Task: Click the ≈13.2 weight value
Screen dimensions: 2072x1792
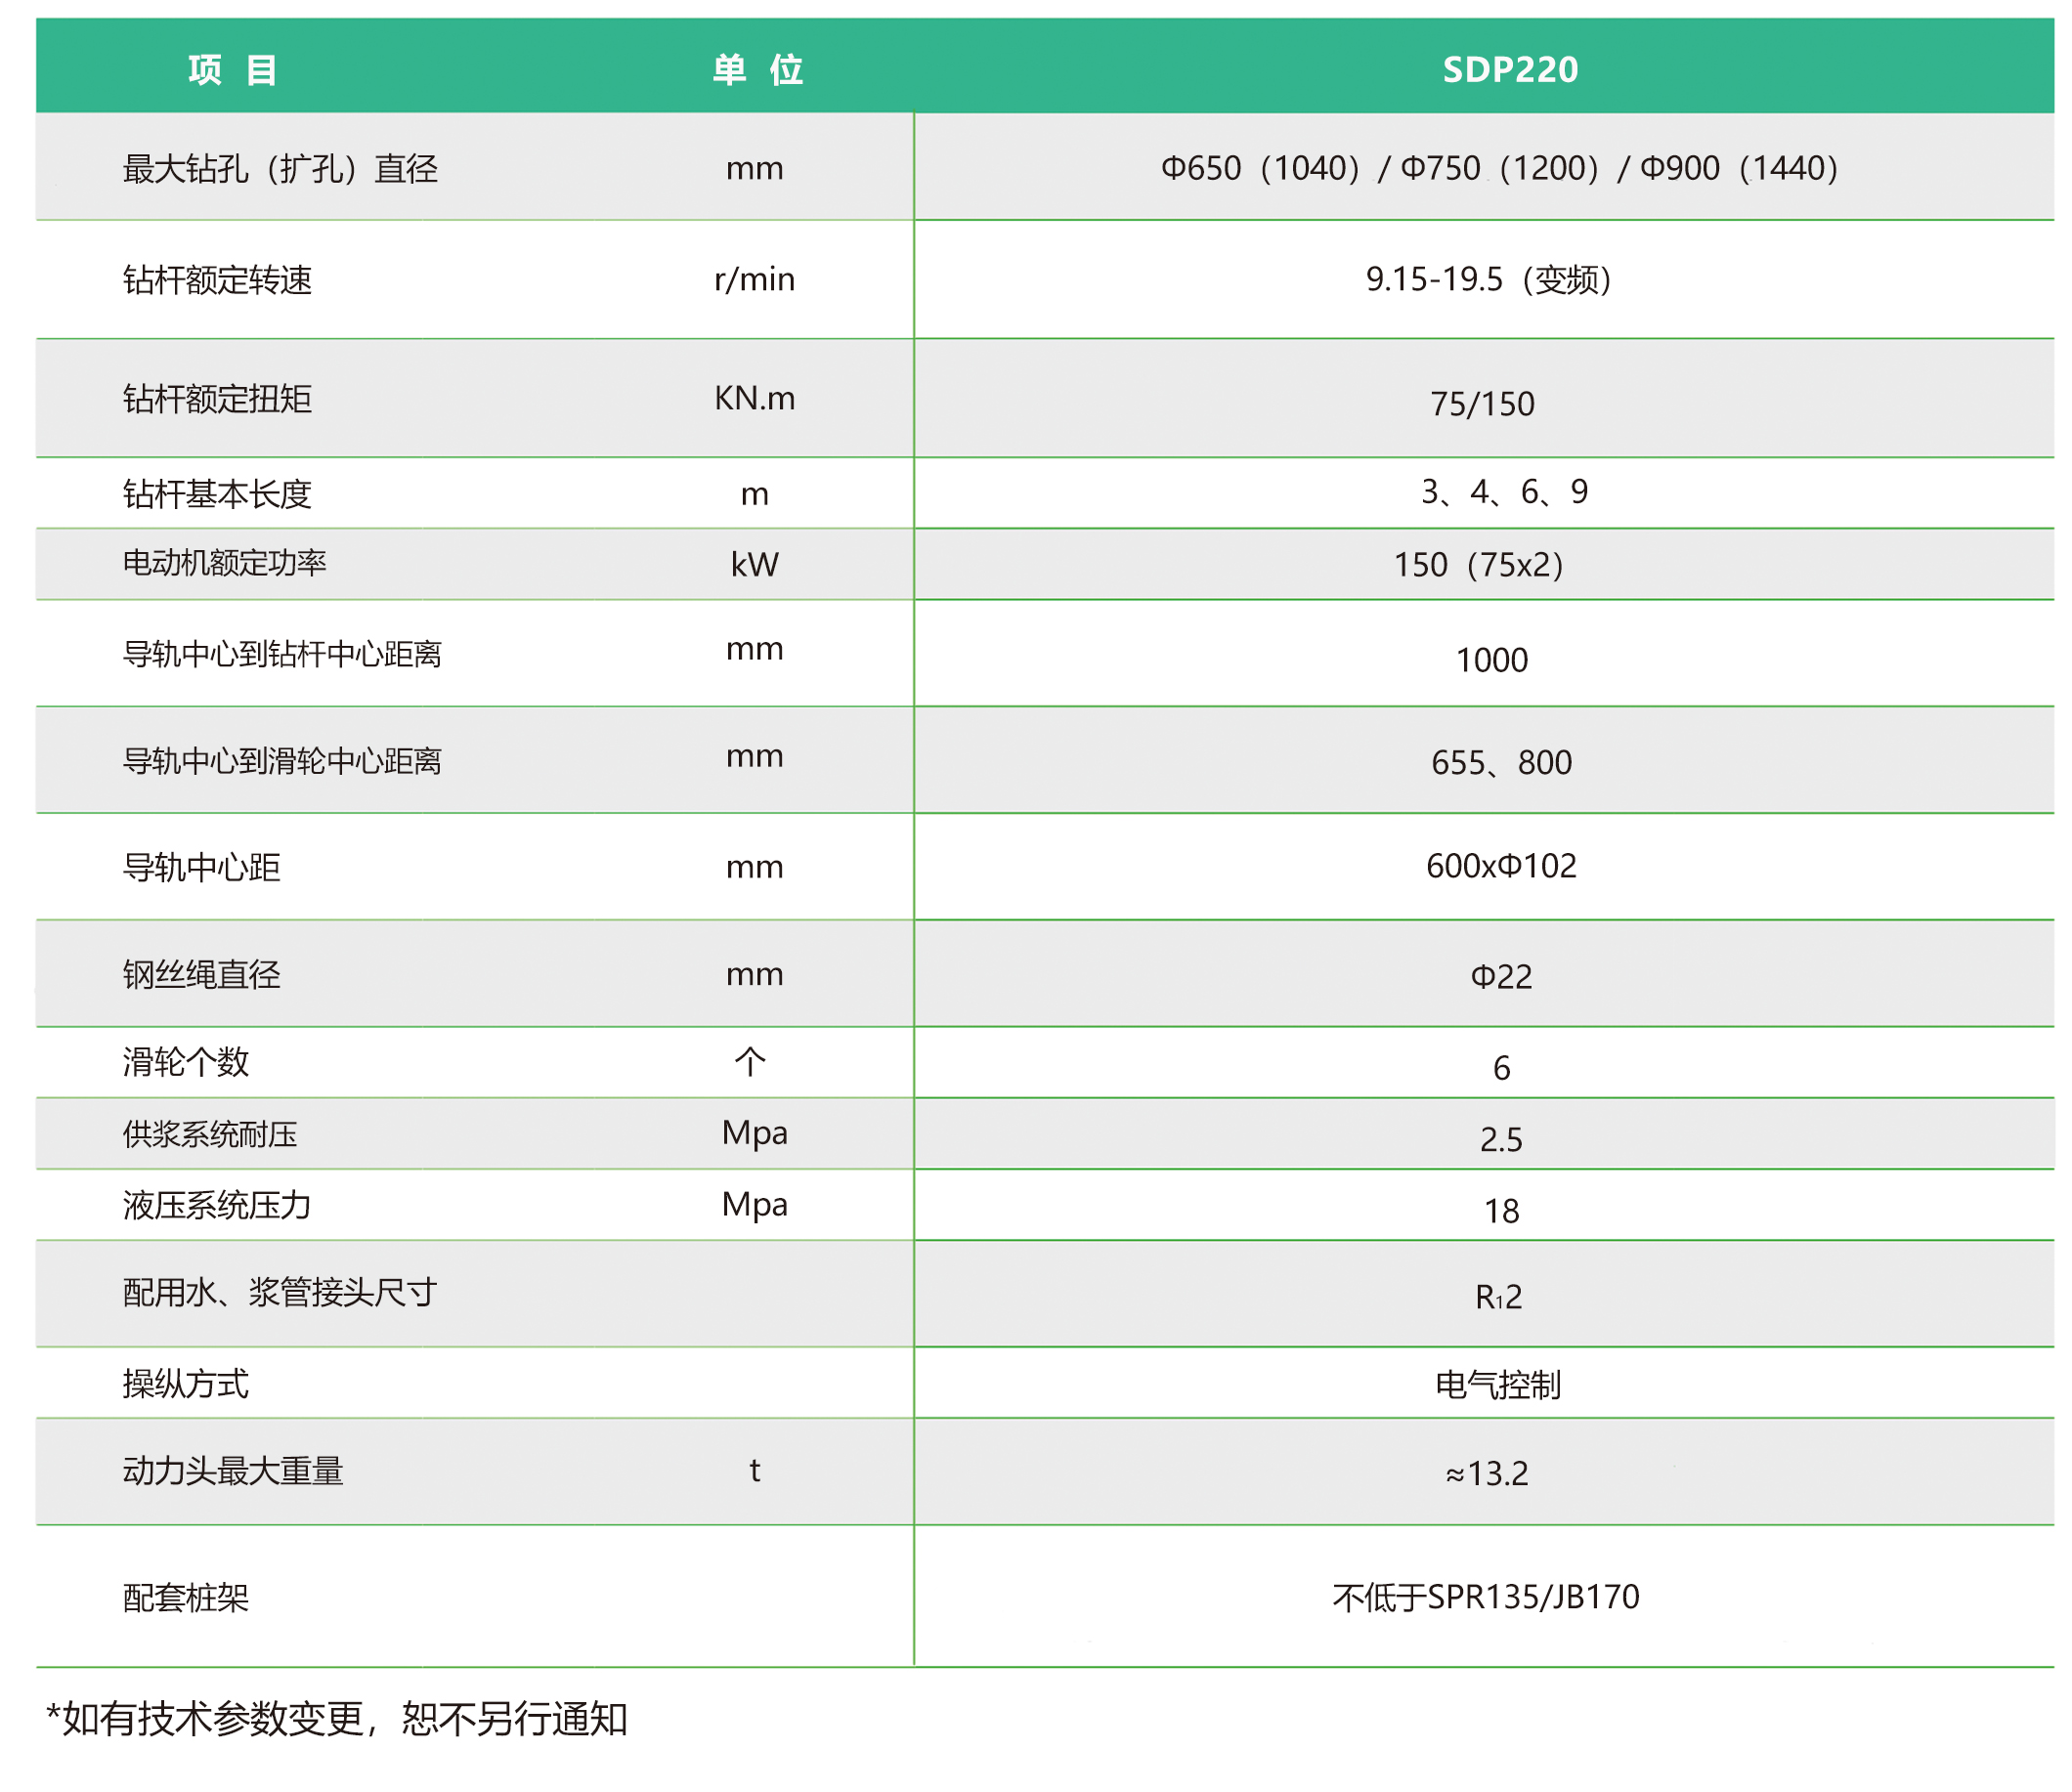Action: [x=1487, y=1474]
